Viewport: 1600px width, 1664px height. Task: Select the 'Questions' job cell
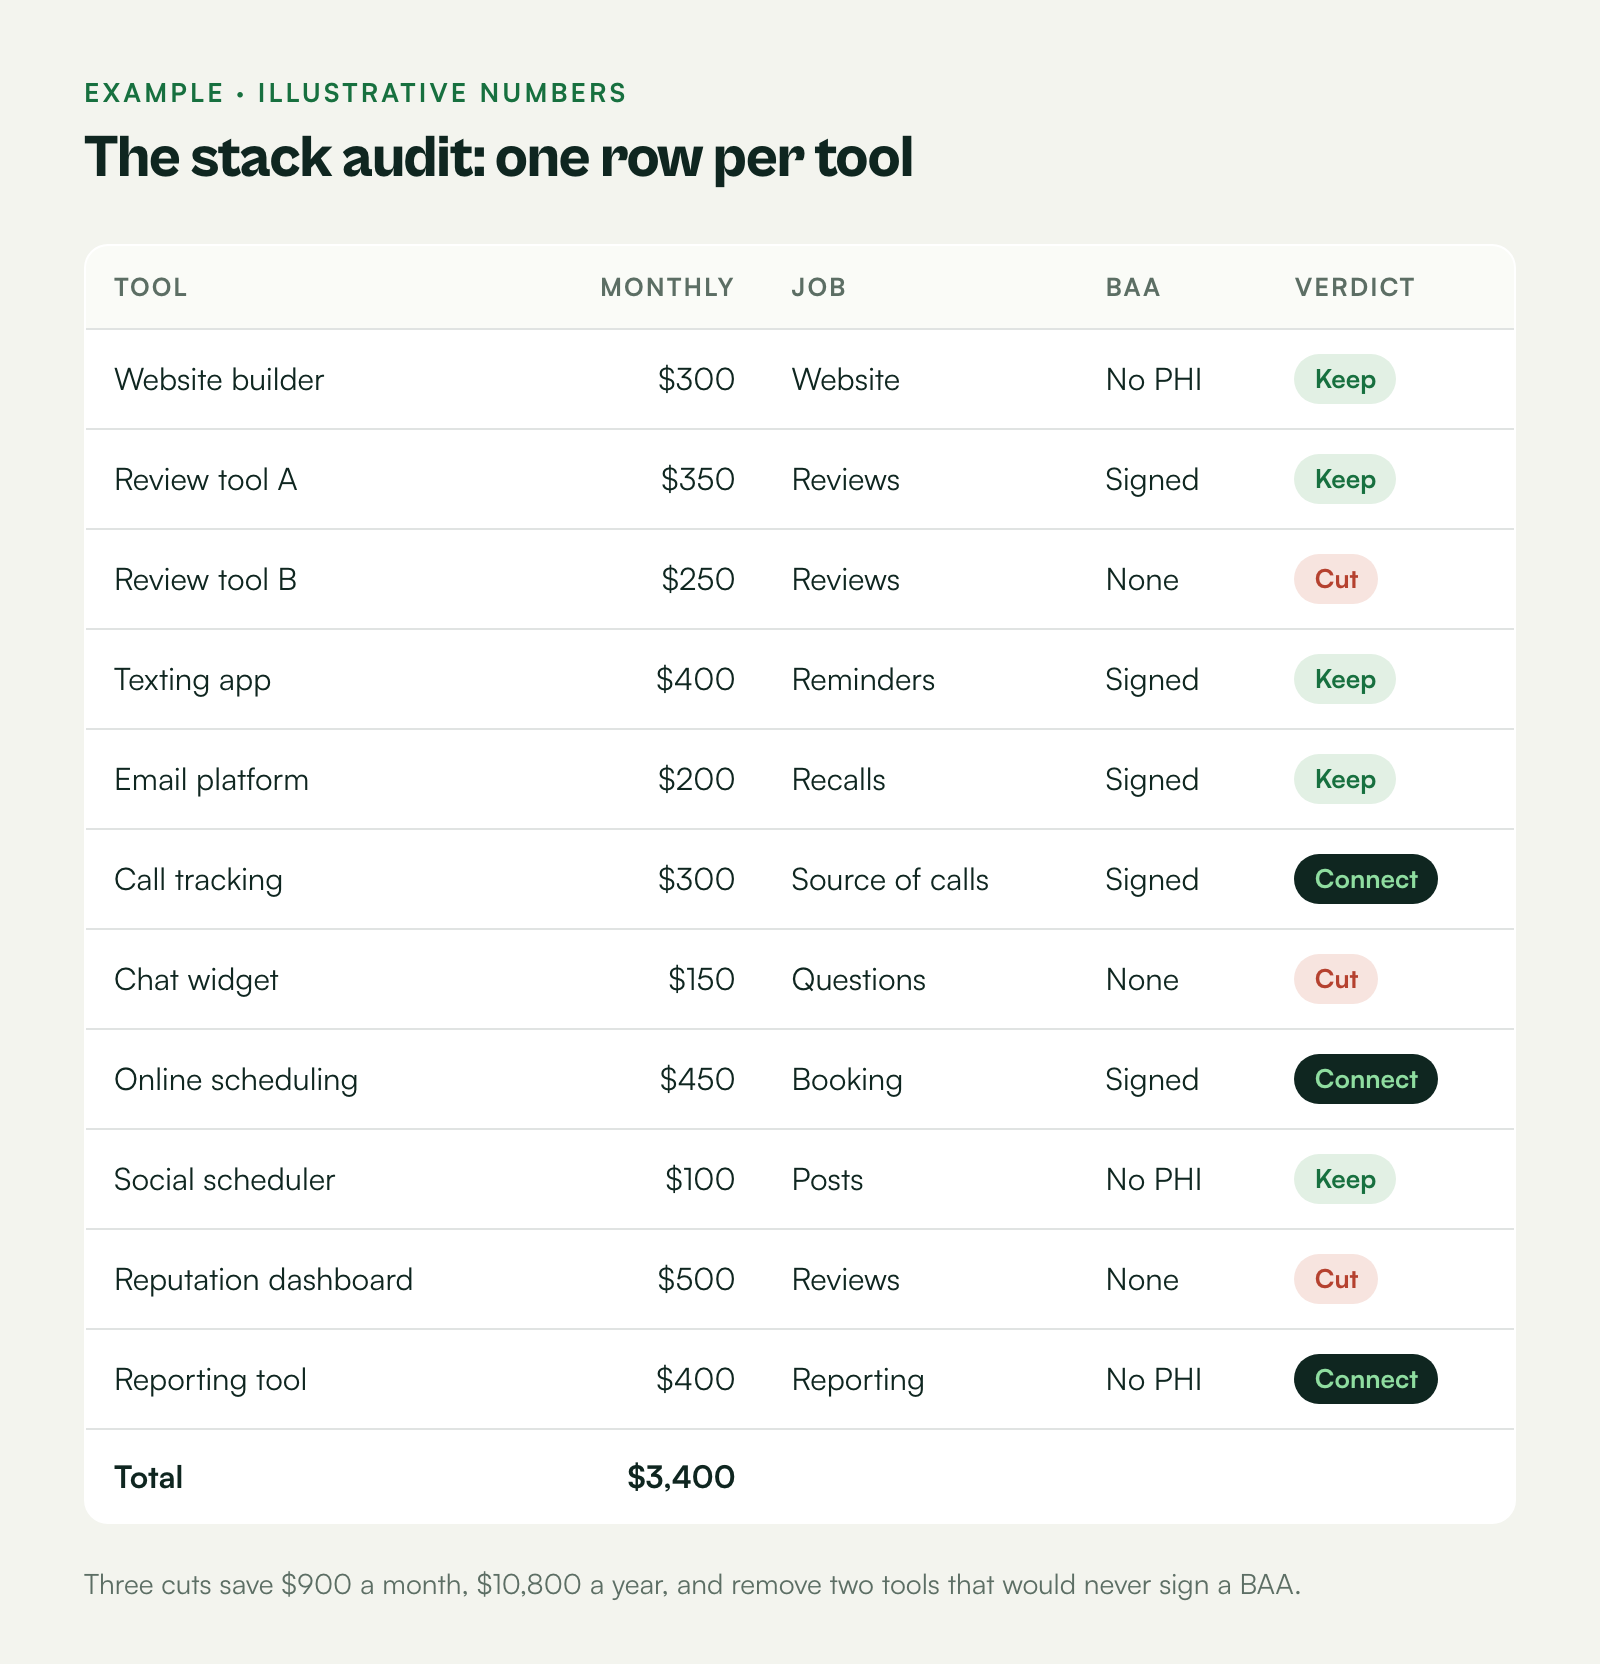(859, 980)
